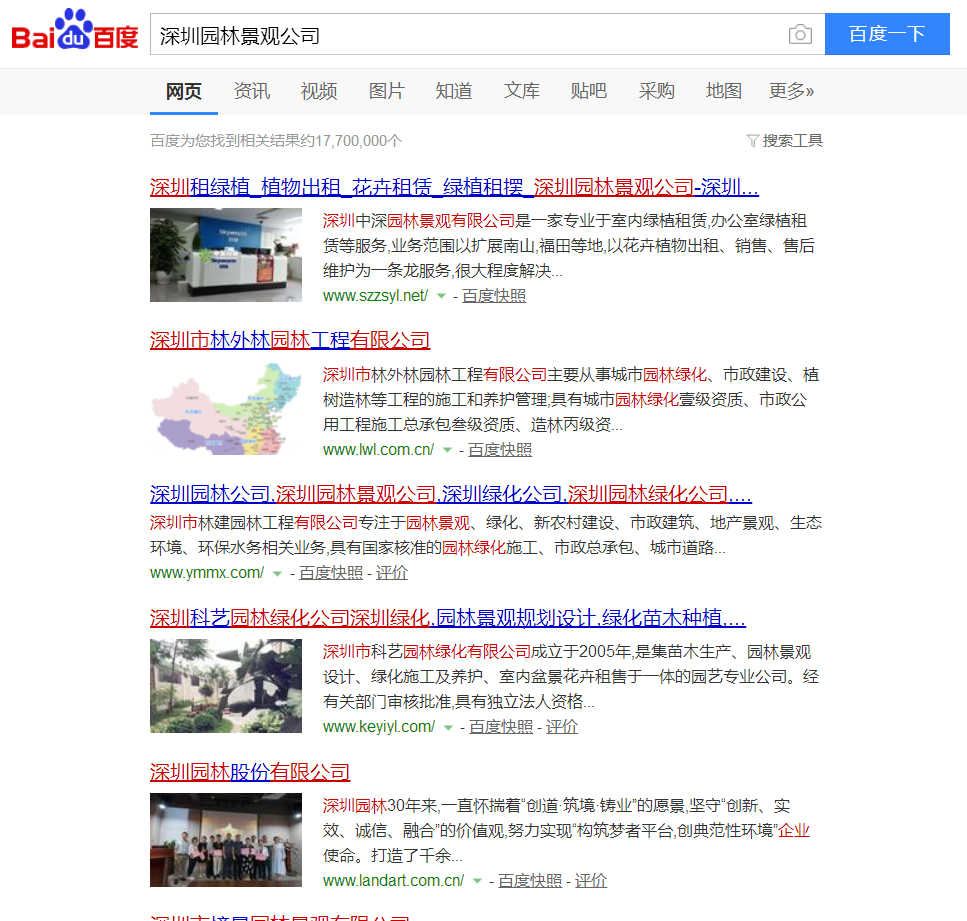Open 搜索工具 search tools
This screenshot has width=967, height=921.
click(x=792, y=141)
